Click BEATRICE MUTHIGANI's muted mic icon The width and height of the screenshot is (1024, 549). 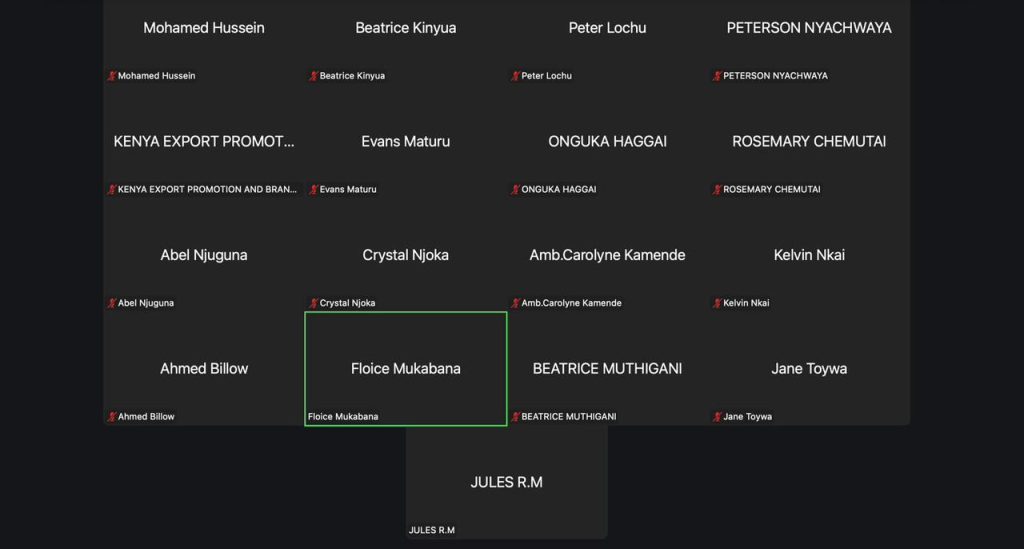click(x=516, y=417)
